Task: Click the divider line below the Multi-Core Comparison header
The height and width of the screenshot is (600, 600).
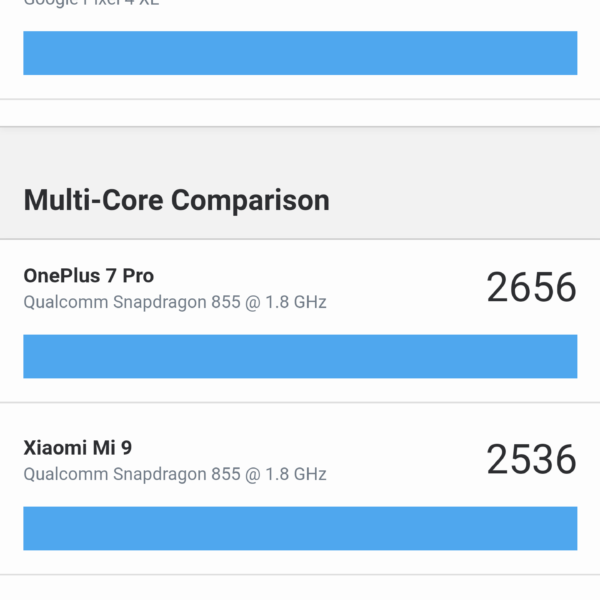Action: click(300, 239)
